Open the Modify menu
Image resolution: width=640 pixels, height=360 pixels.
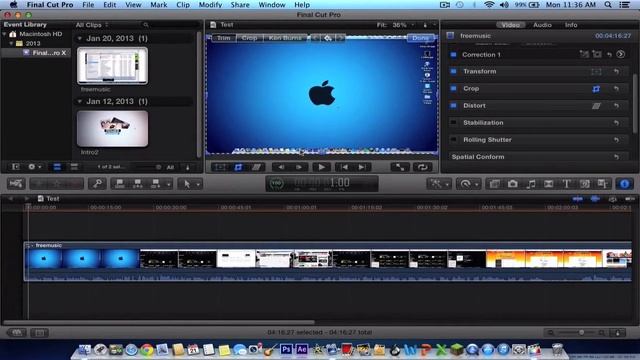(x=210, y=5)
